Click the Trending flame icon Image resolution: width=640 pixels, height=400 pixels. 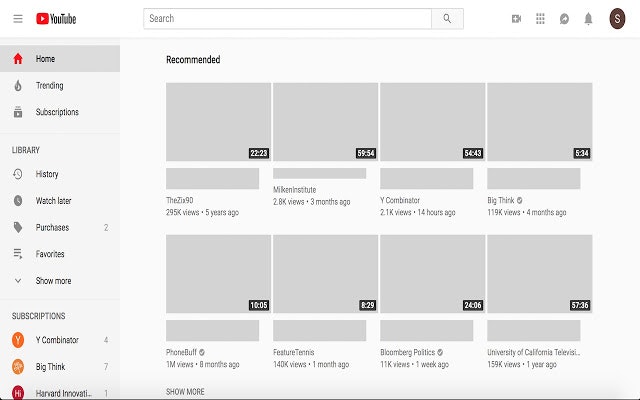pos(18,85)
